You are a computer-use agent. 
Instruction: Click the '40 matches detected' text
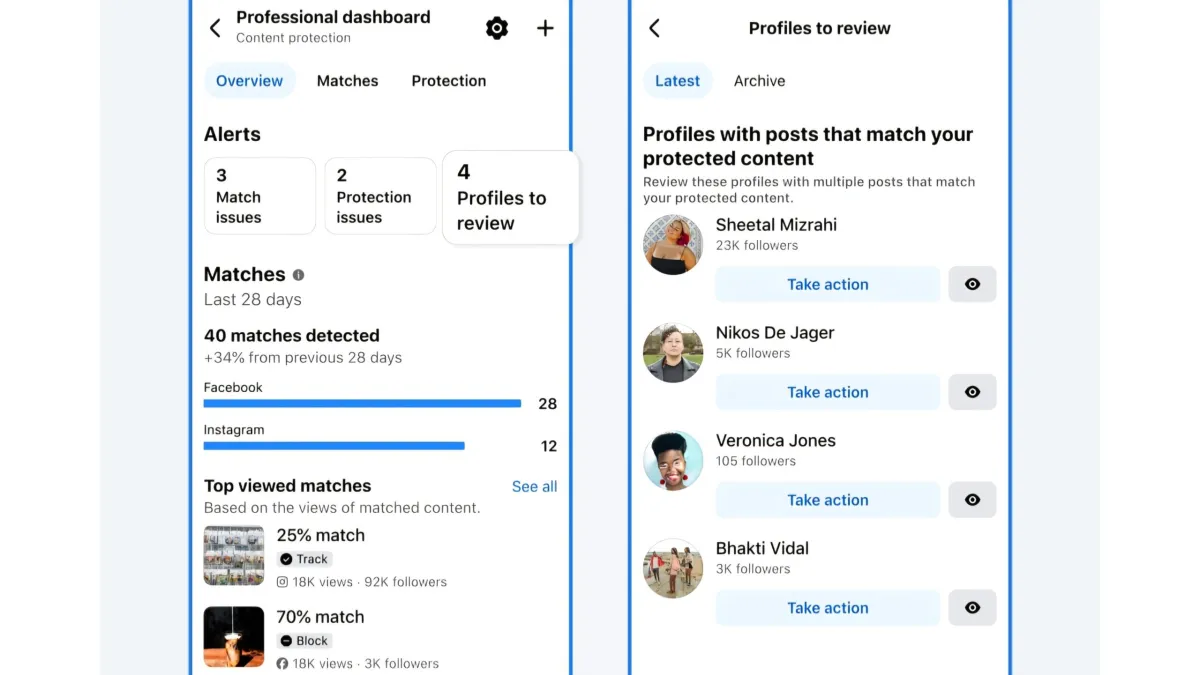coord(292,336)
